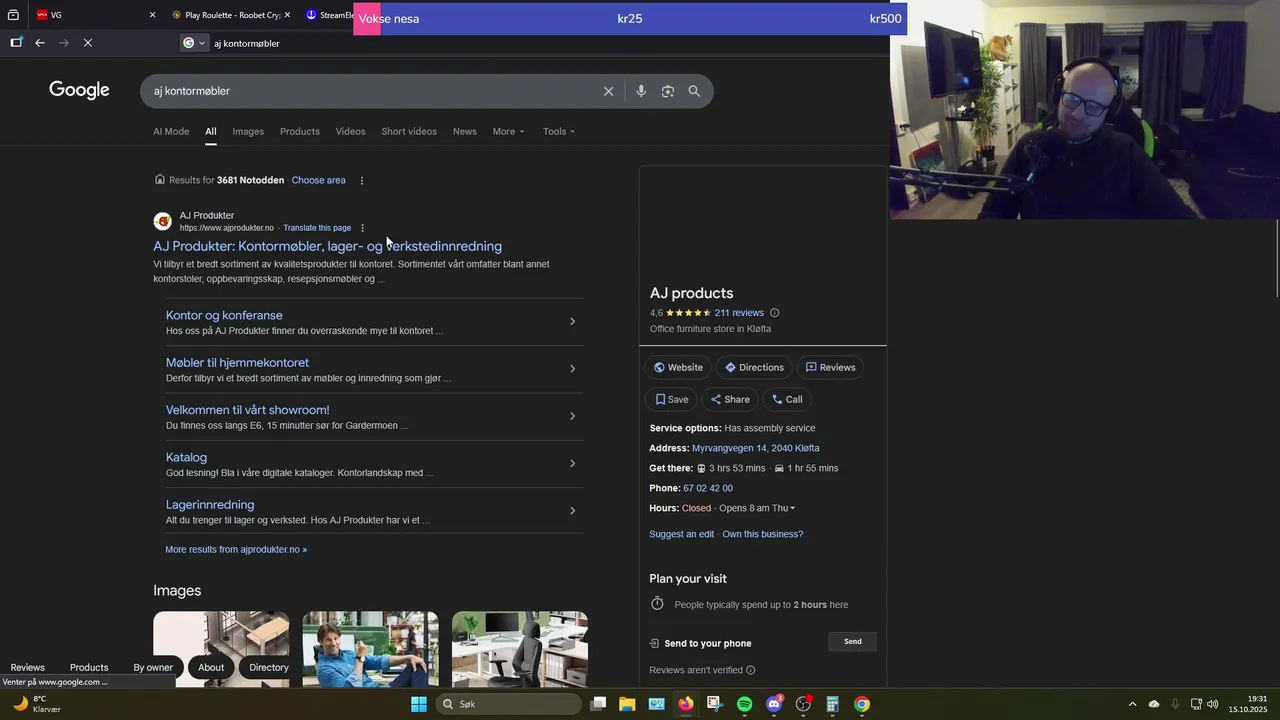Open Snipping Tool from taskbar

pos(714,704)
